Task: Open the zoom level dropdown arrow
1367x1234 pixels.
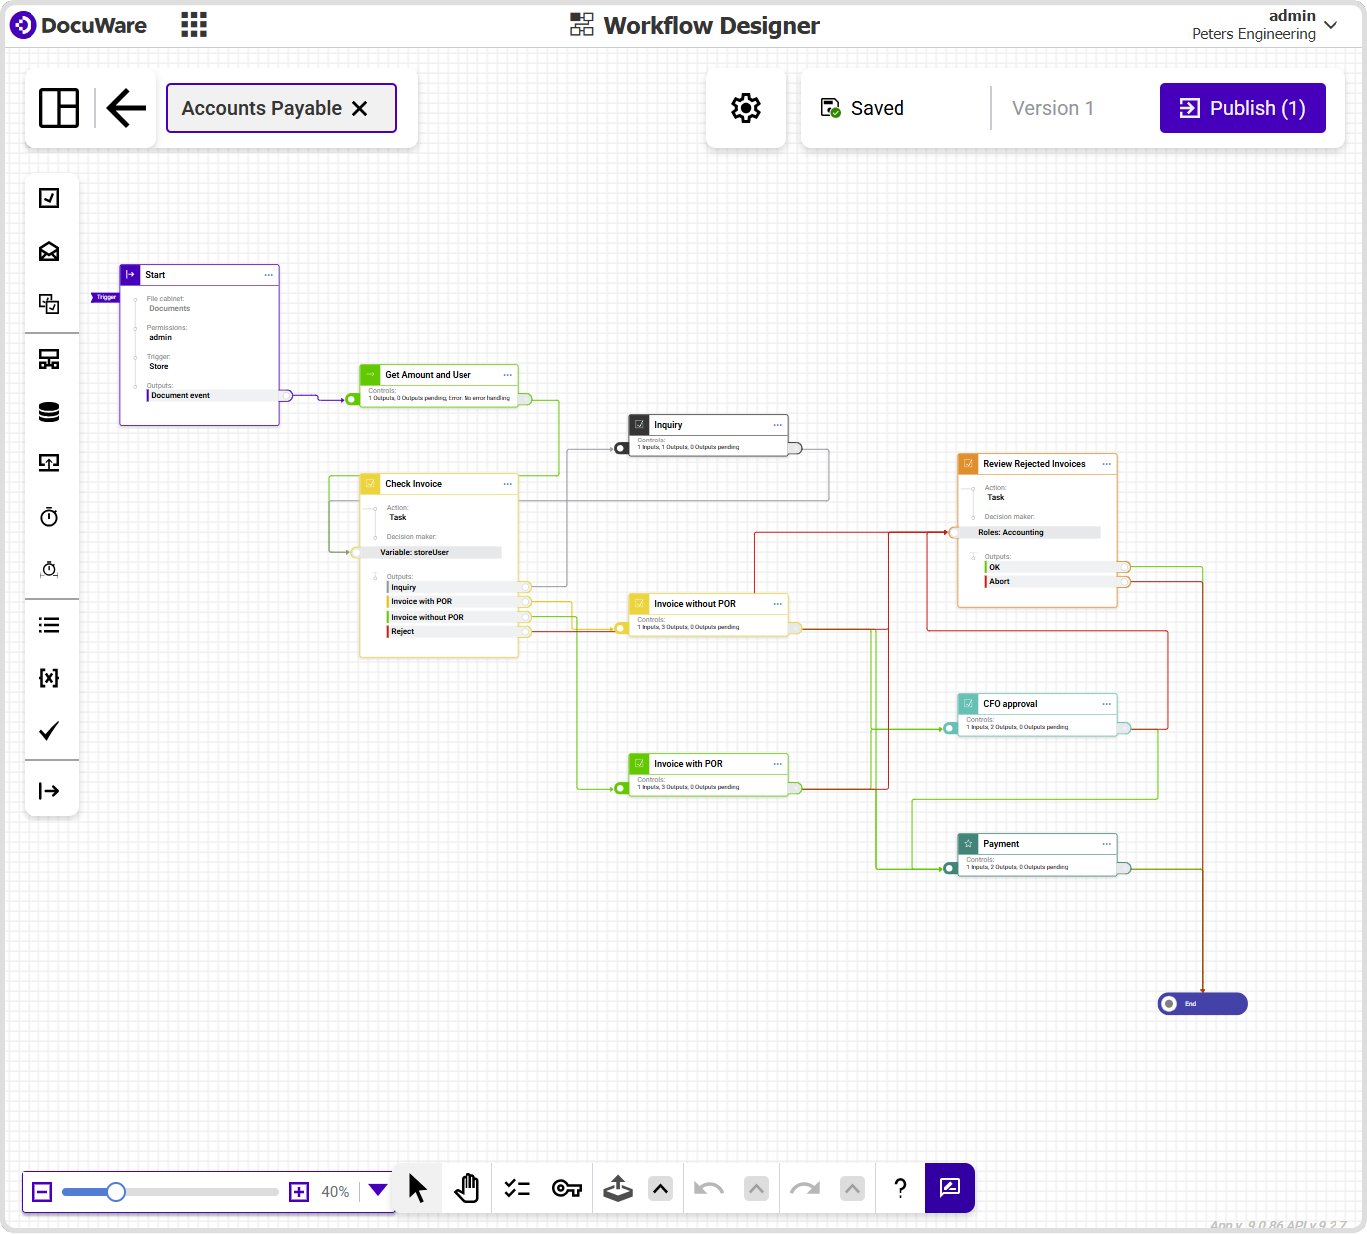Action: 378,1190
